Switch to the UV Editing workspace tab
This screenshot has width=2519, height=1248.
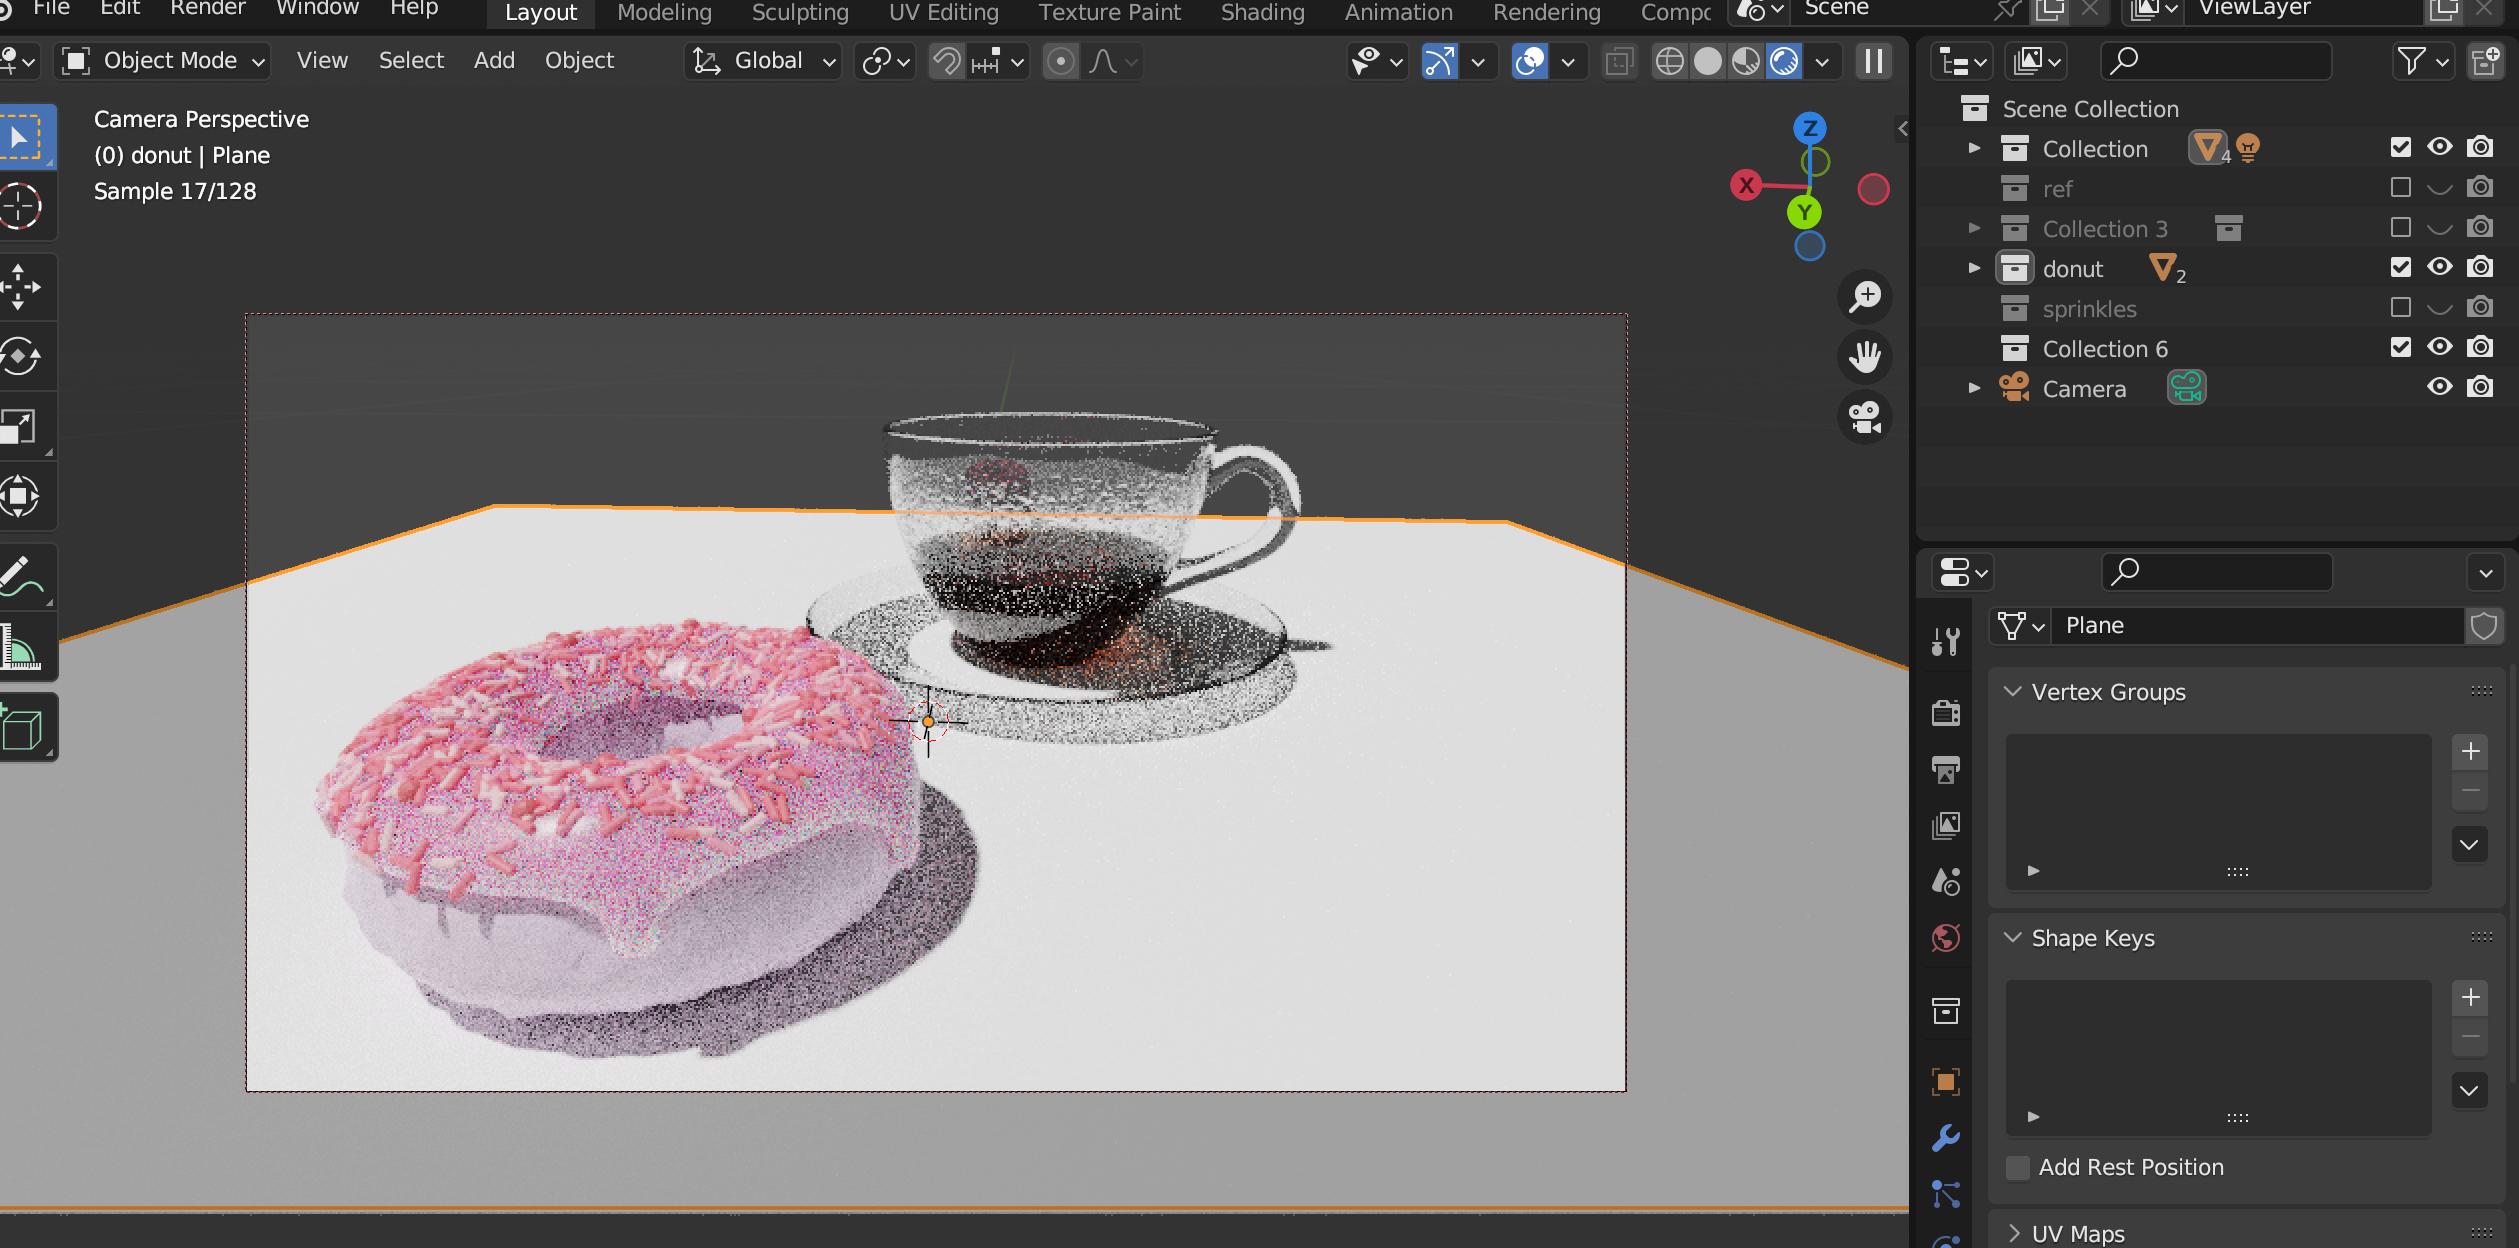[x=943, y=12]
